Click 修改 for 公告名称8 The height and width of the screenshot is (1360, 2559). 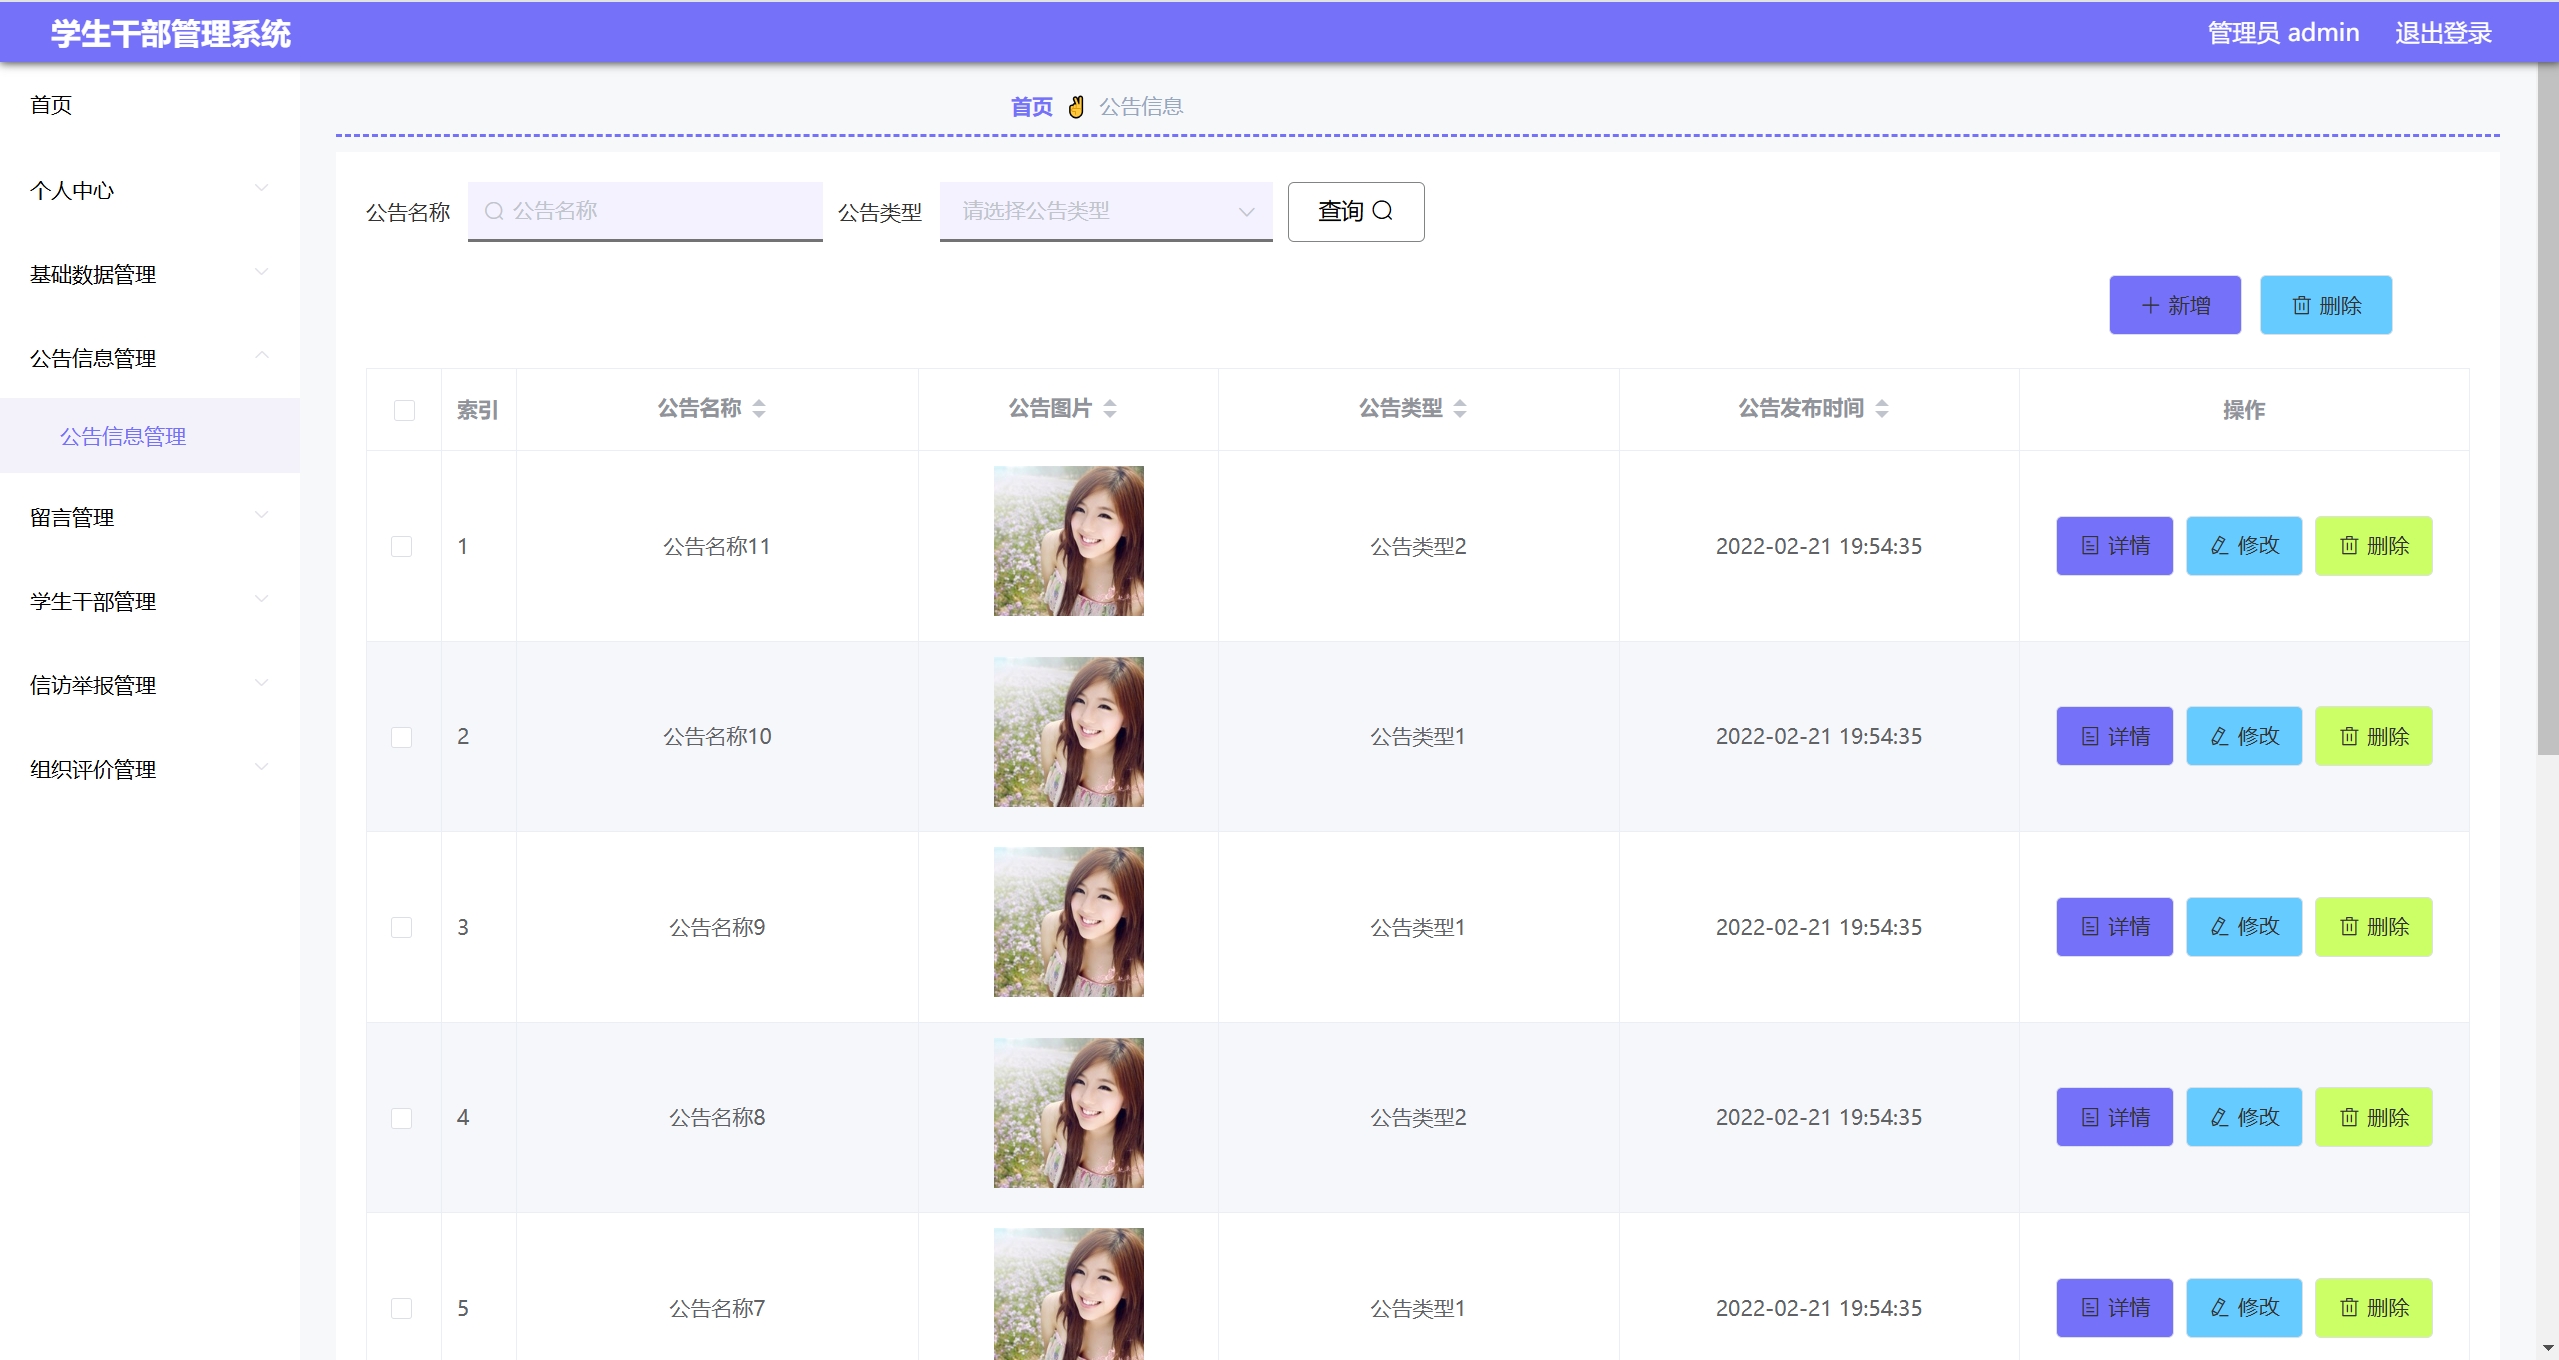(2244, 1117)
